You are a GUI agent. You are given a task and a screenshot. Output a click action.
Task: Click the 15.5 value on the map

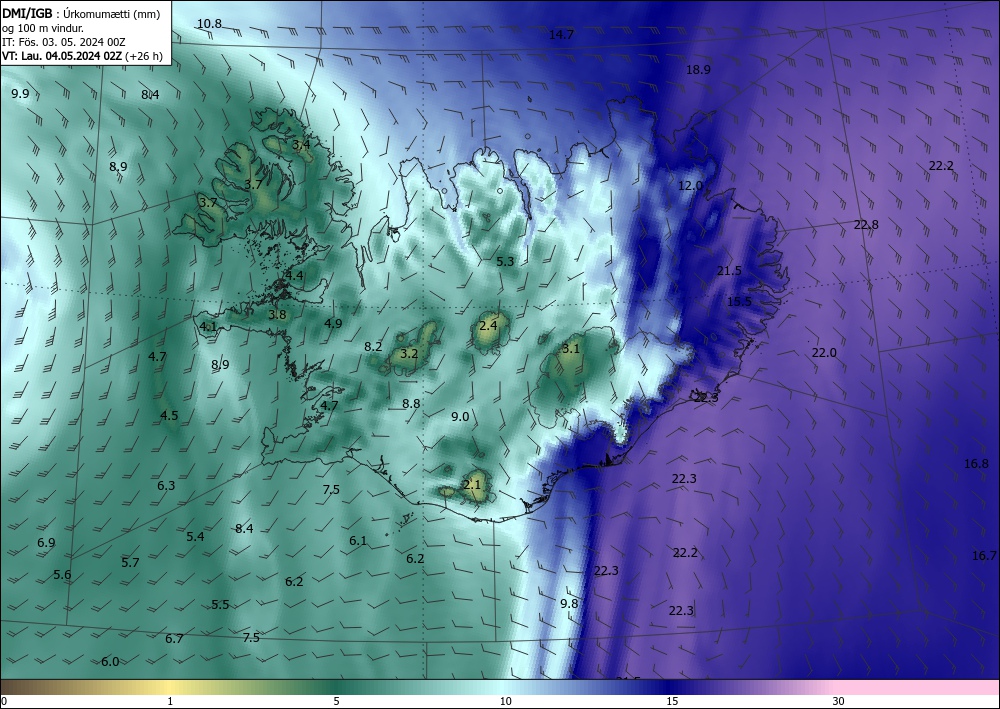(739, 302)
